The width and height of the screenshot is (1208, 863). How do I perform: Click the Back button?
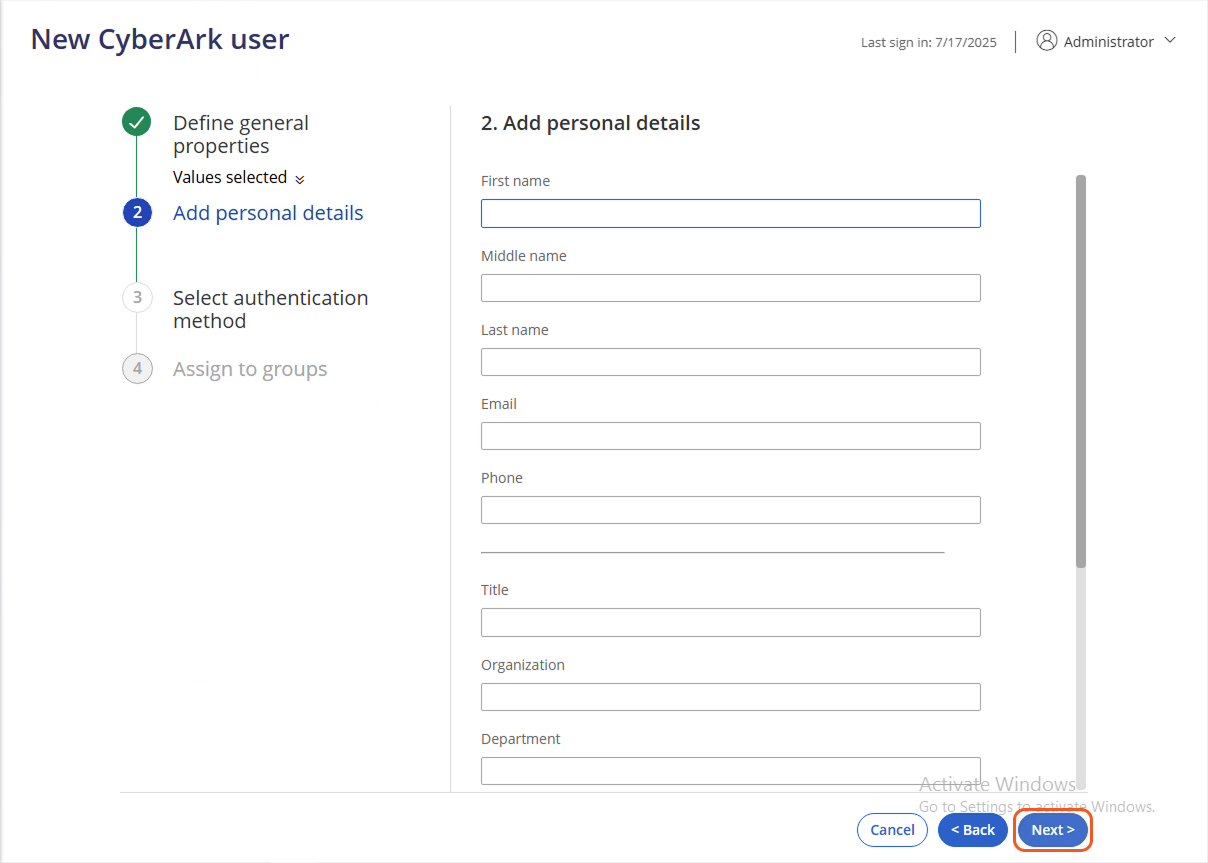[x=972, y=829]
